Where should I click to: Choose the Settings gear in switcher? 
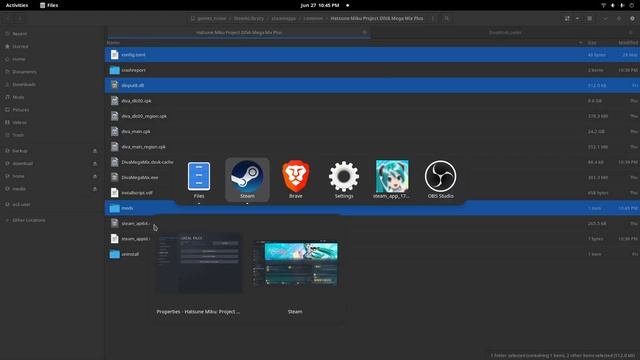(344, 180)
